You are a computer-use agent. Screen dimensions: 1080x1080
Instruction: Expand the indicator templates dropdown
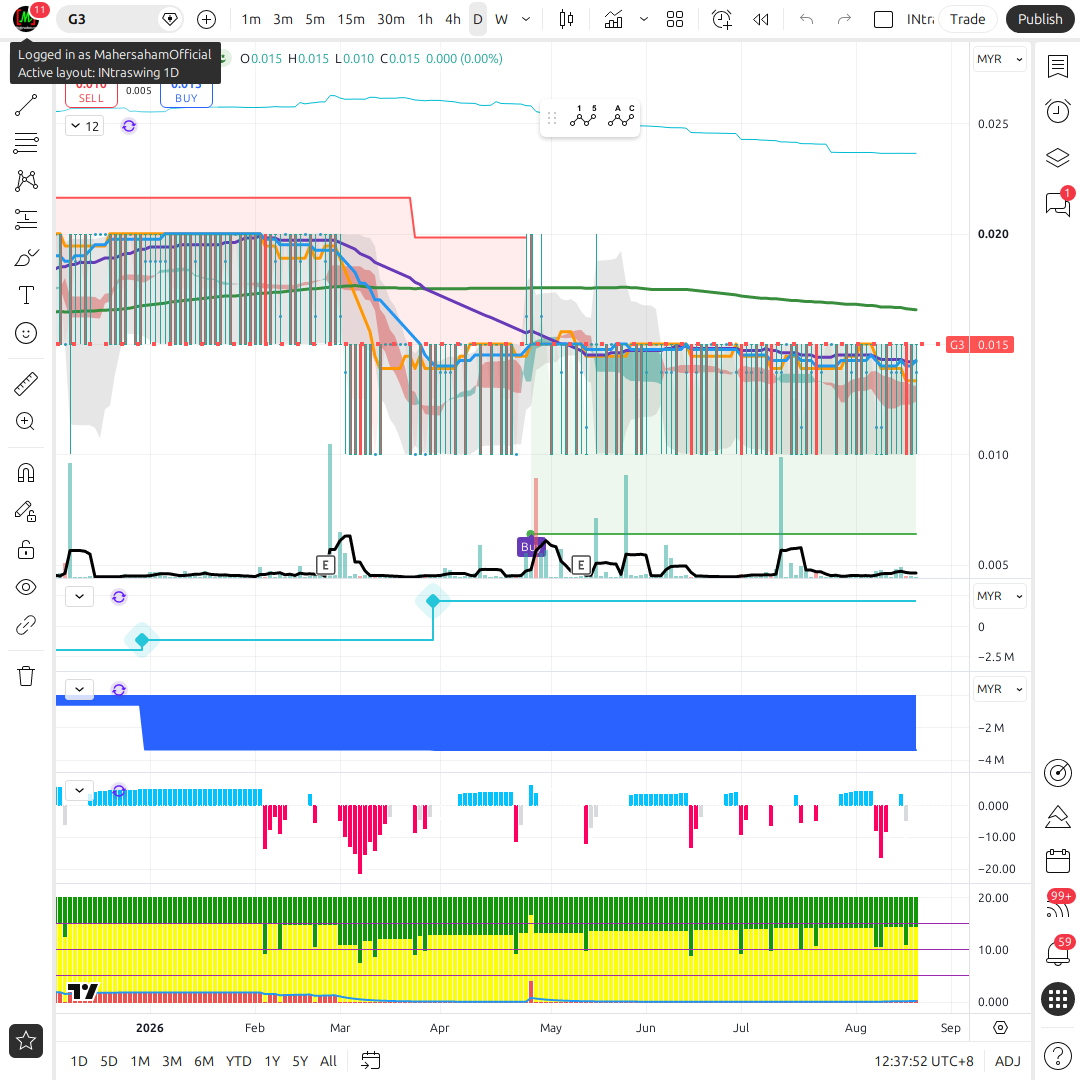644,19
